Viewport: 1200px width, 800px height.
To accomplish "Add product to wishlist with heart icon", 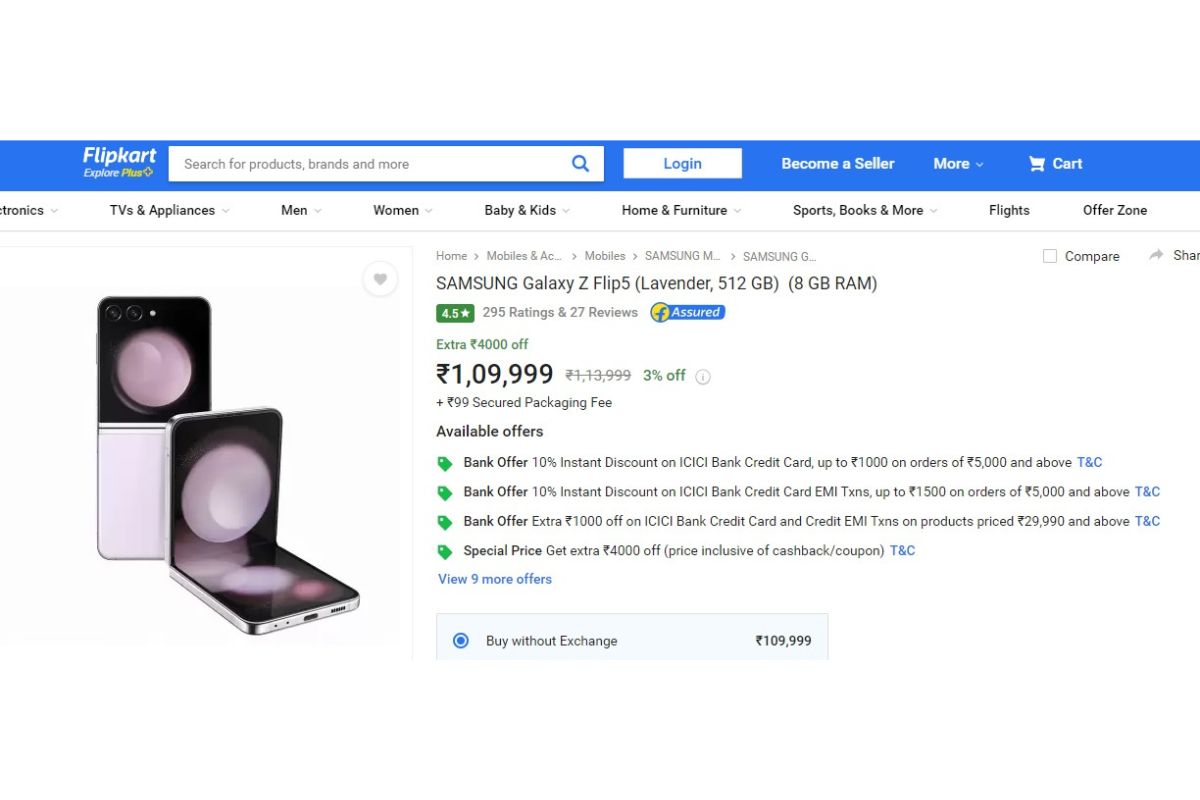I will point(380,279).
